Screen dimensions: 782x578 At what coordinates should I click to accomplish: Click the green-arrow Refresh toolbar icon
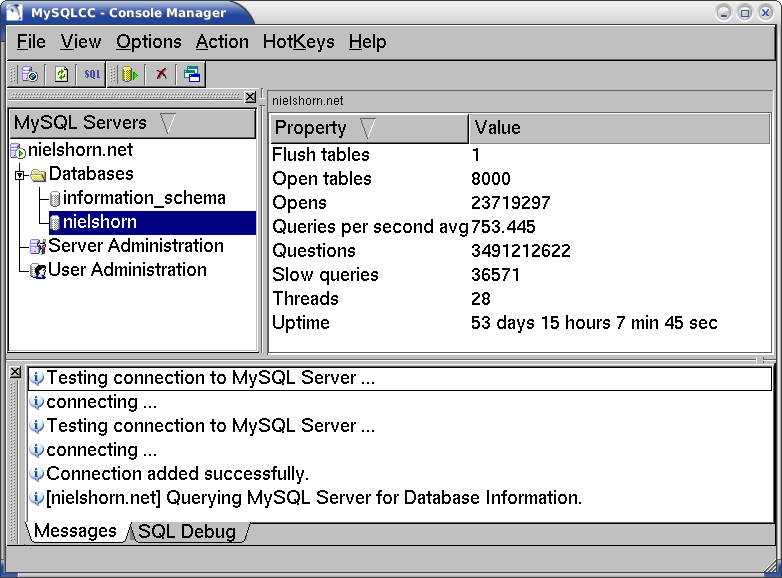pyautogui.click(x=61, y=75)
